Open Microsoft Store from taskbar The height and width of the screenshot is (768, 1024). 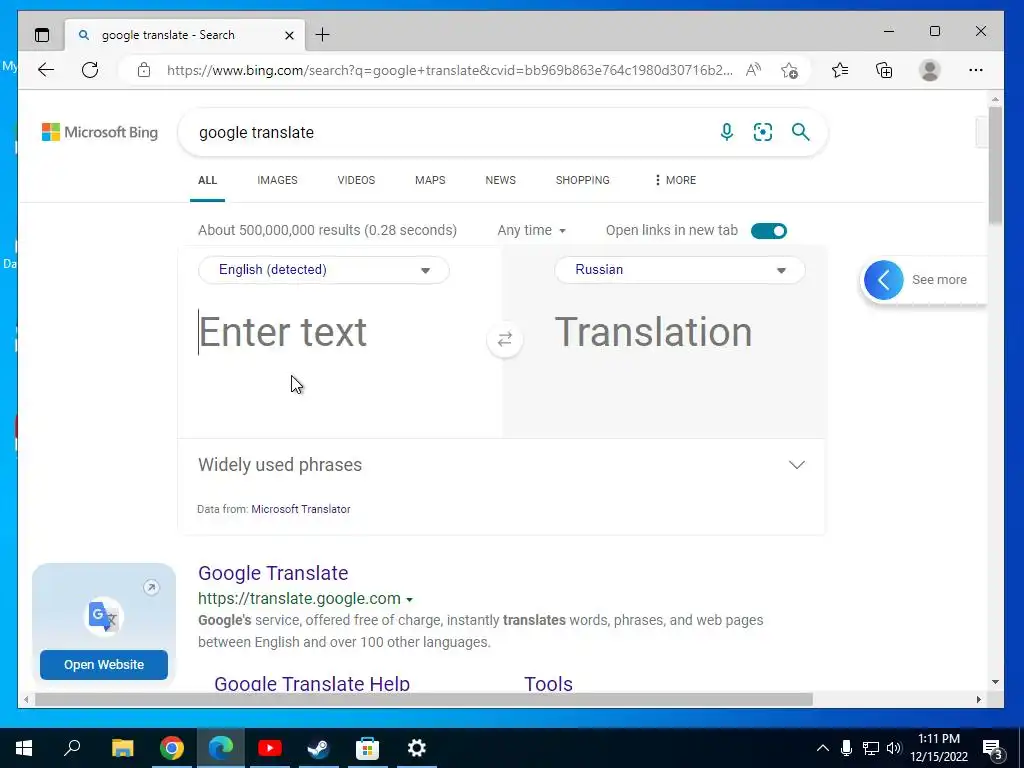point(368,748)
